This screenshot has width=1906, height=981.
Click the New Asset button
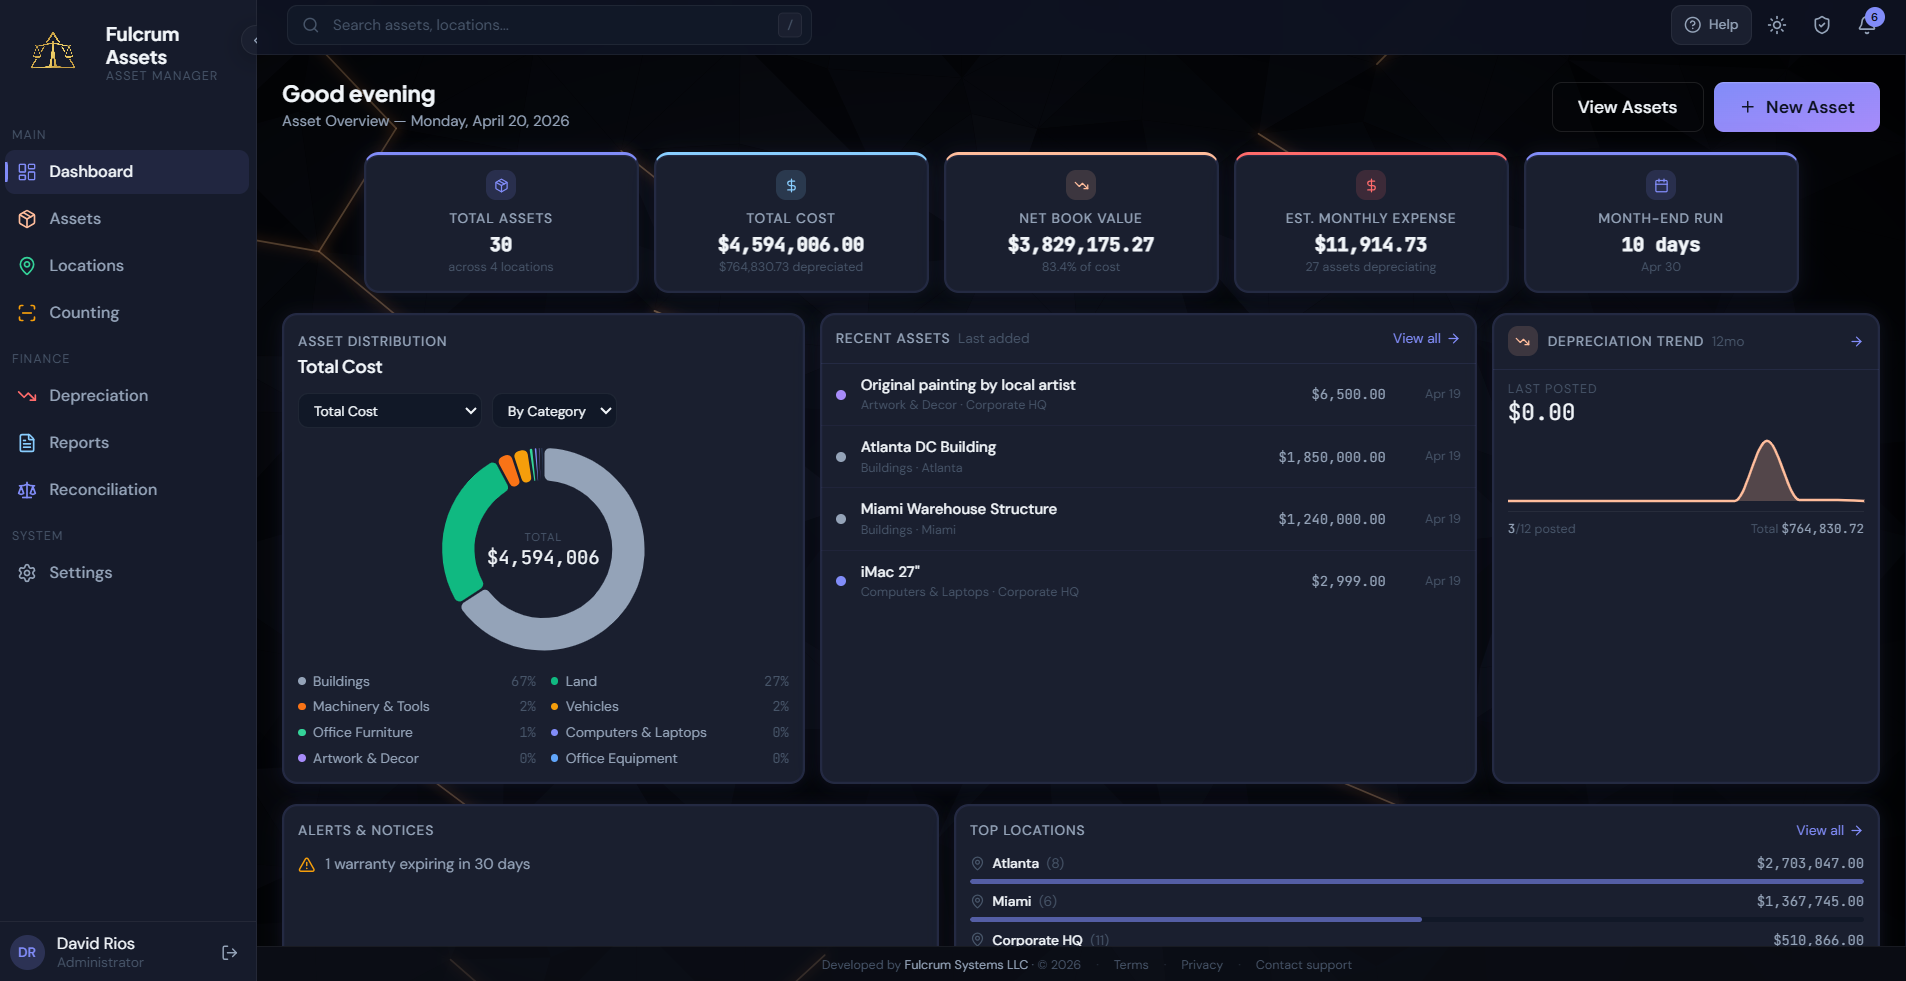1795,107
